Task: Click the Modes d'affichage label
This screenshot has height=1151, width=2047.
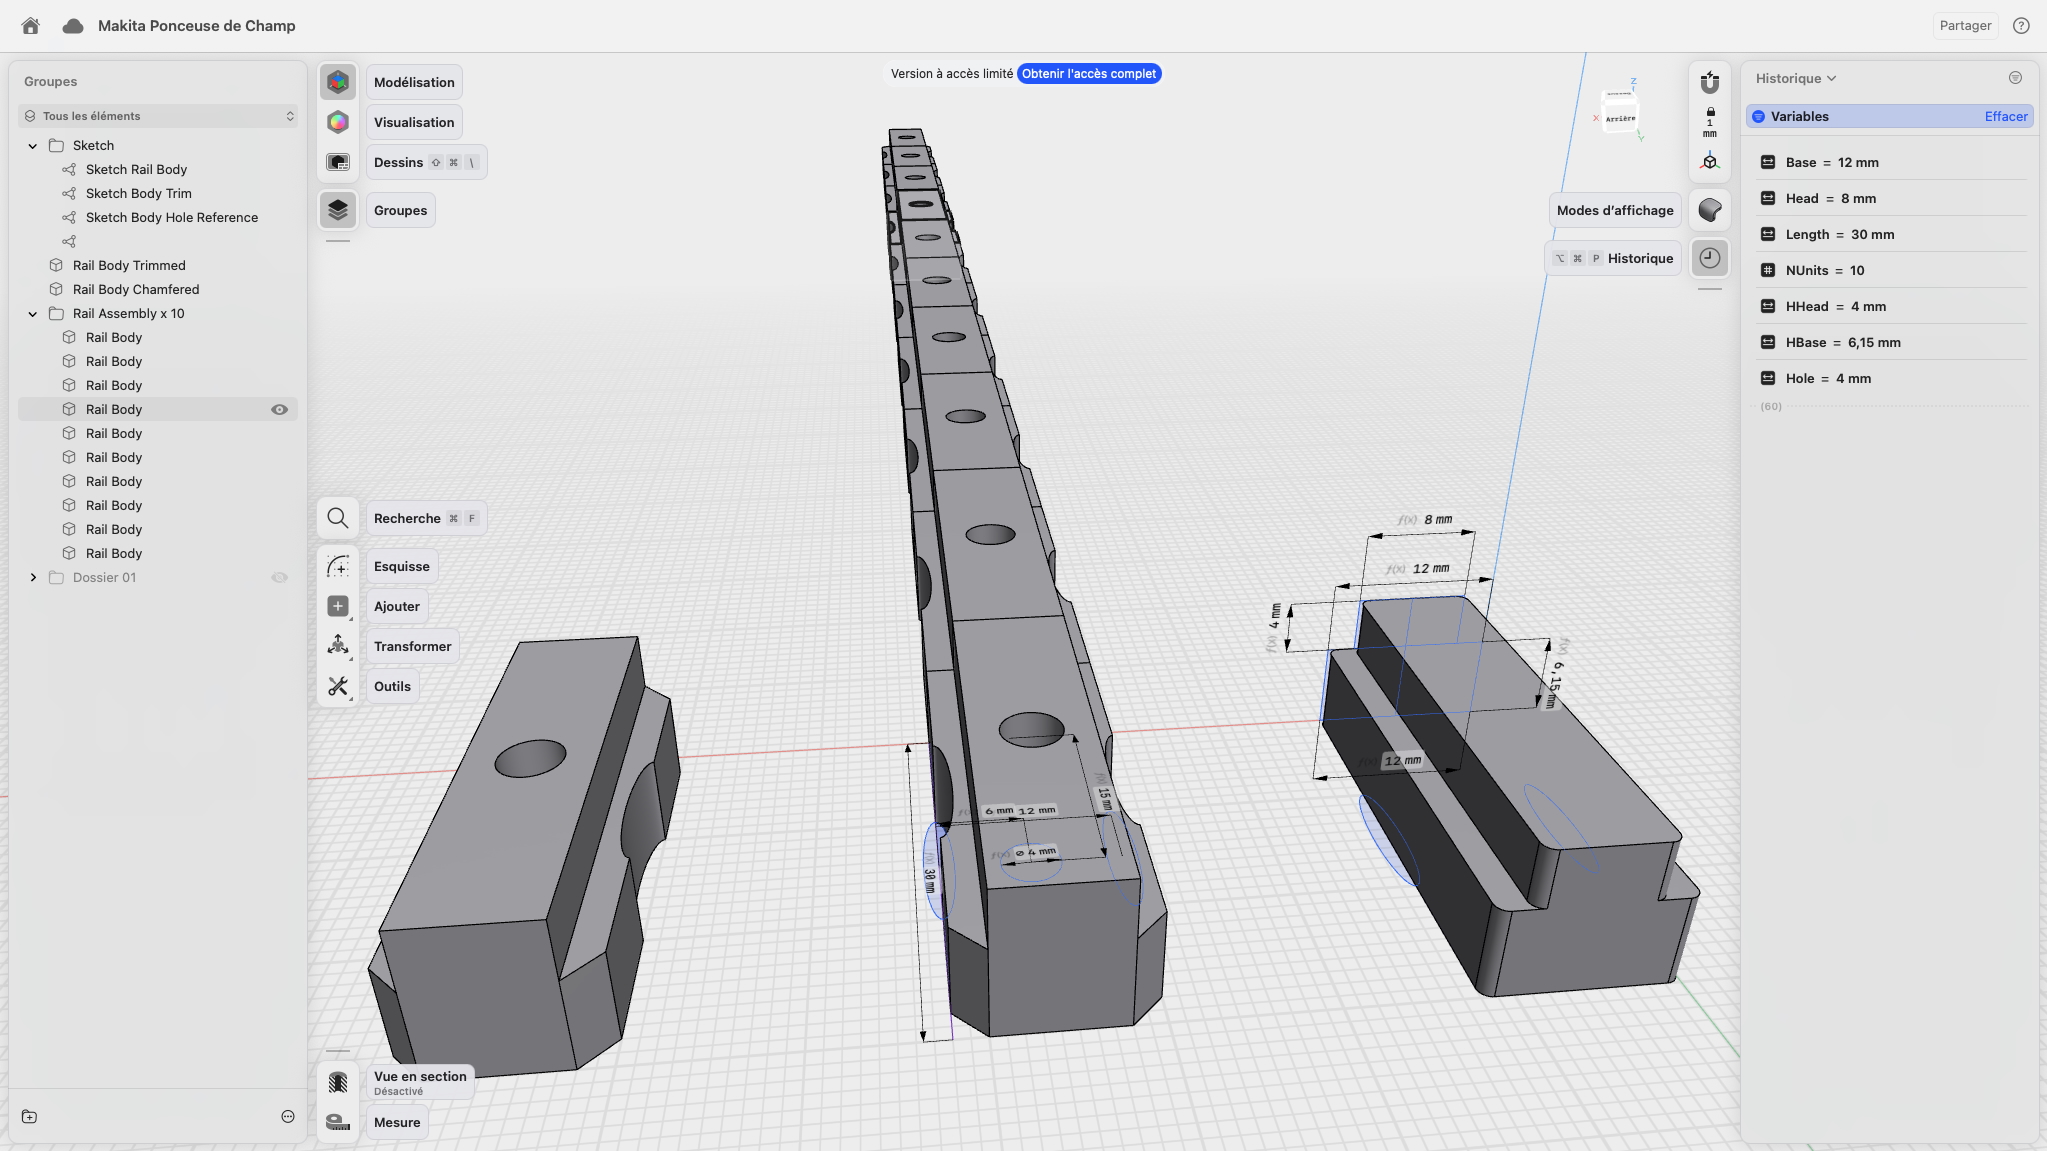Action: [1615, 210]
